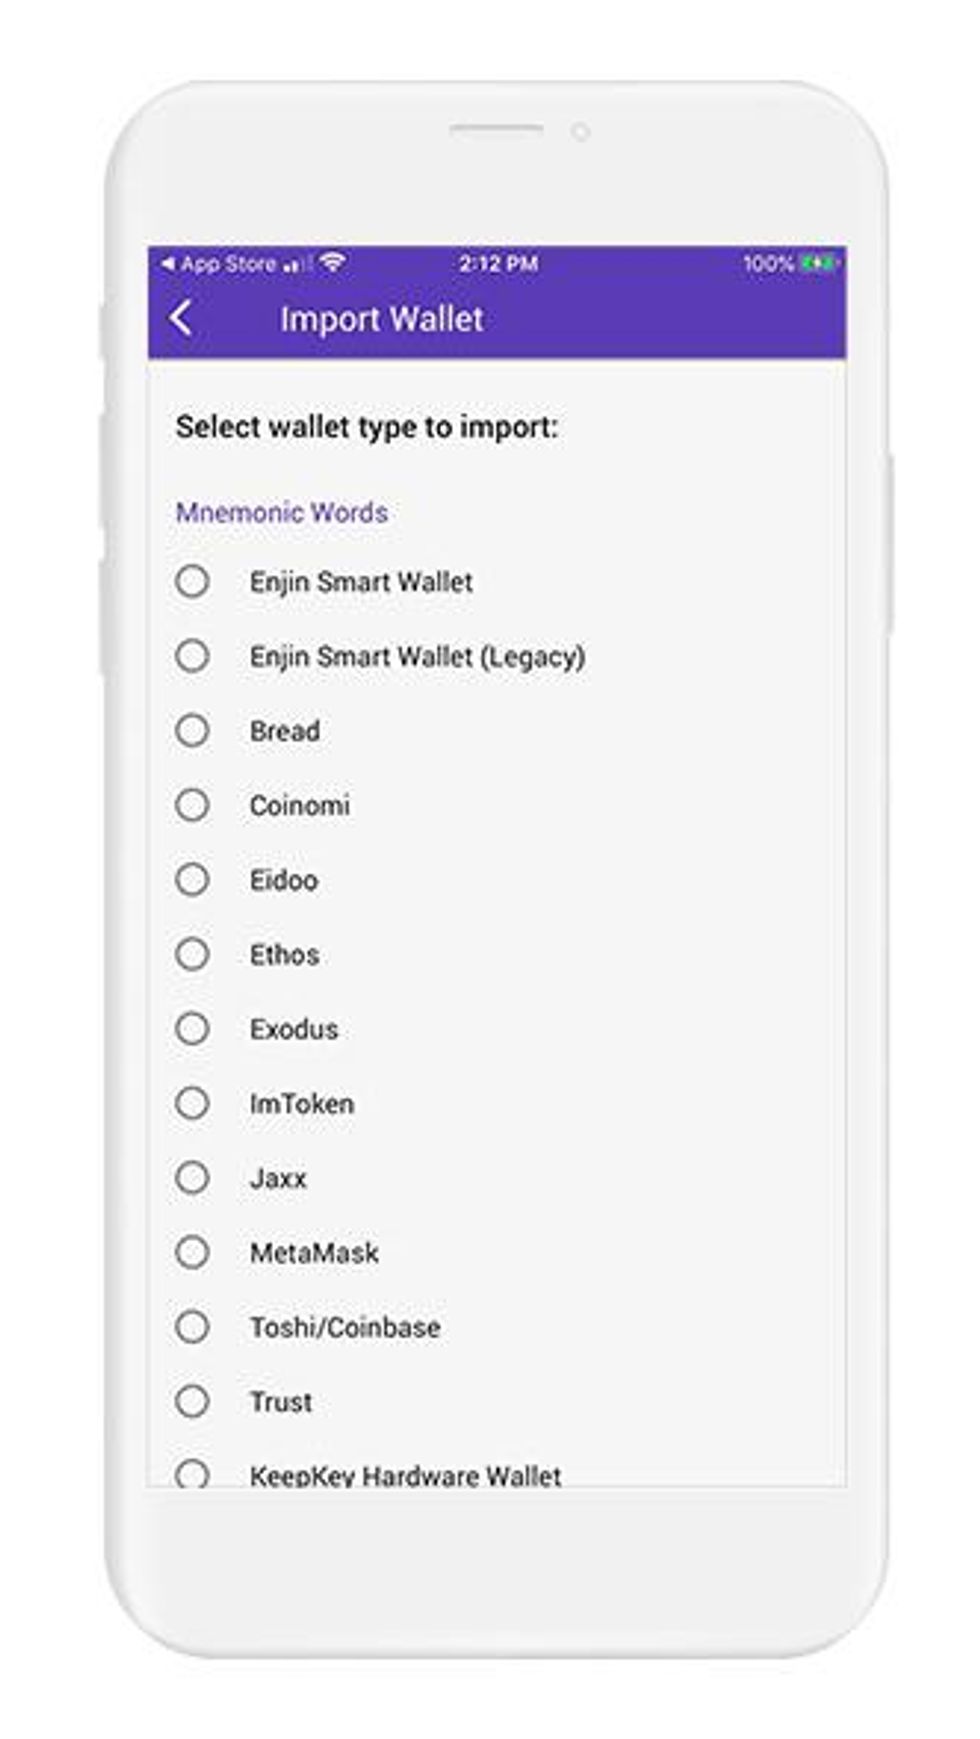Tap the 2:12 PM clock
The width and height of the screenshot is (980, 1739).
(x=498, y=264)
